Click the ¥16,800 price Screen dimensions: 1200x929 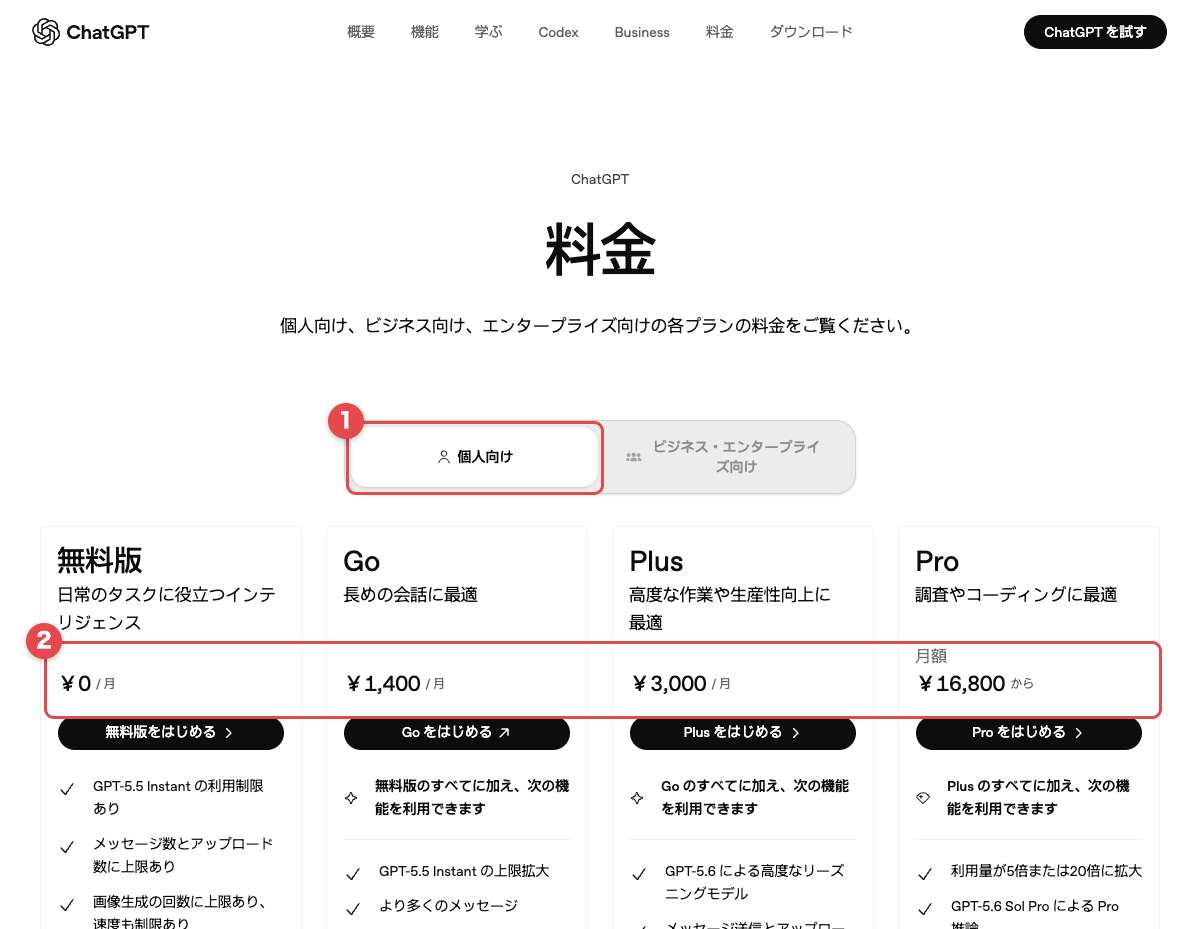click(961, 684)
